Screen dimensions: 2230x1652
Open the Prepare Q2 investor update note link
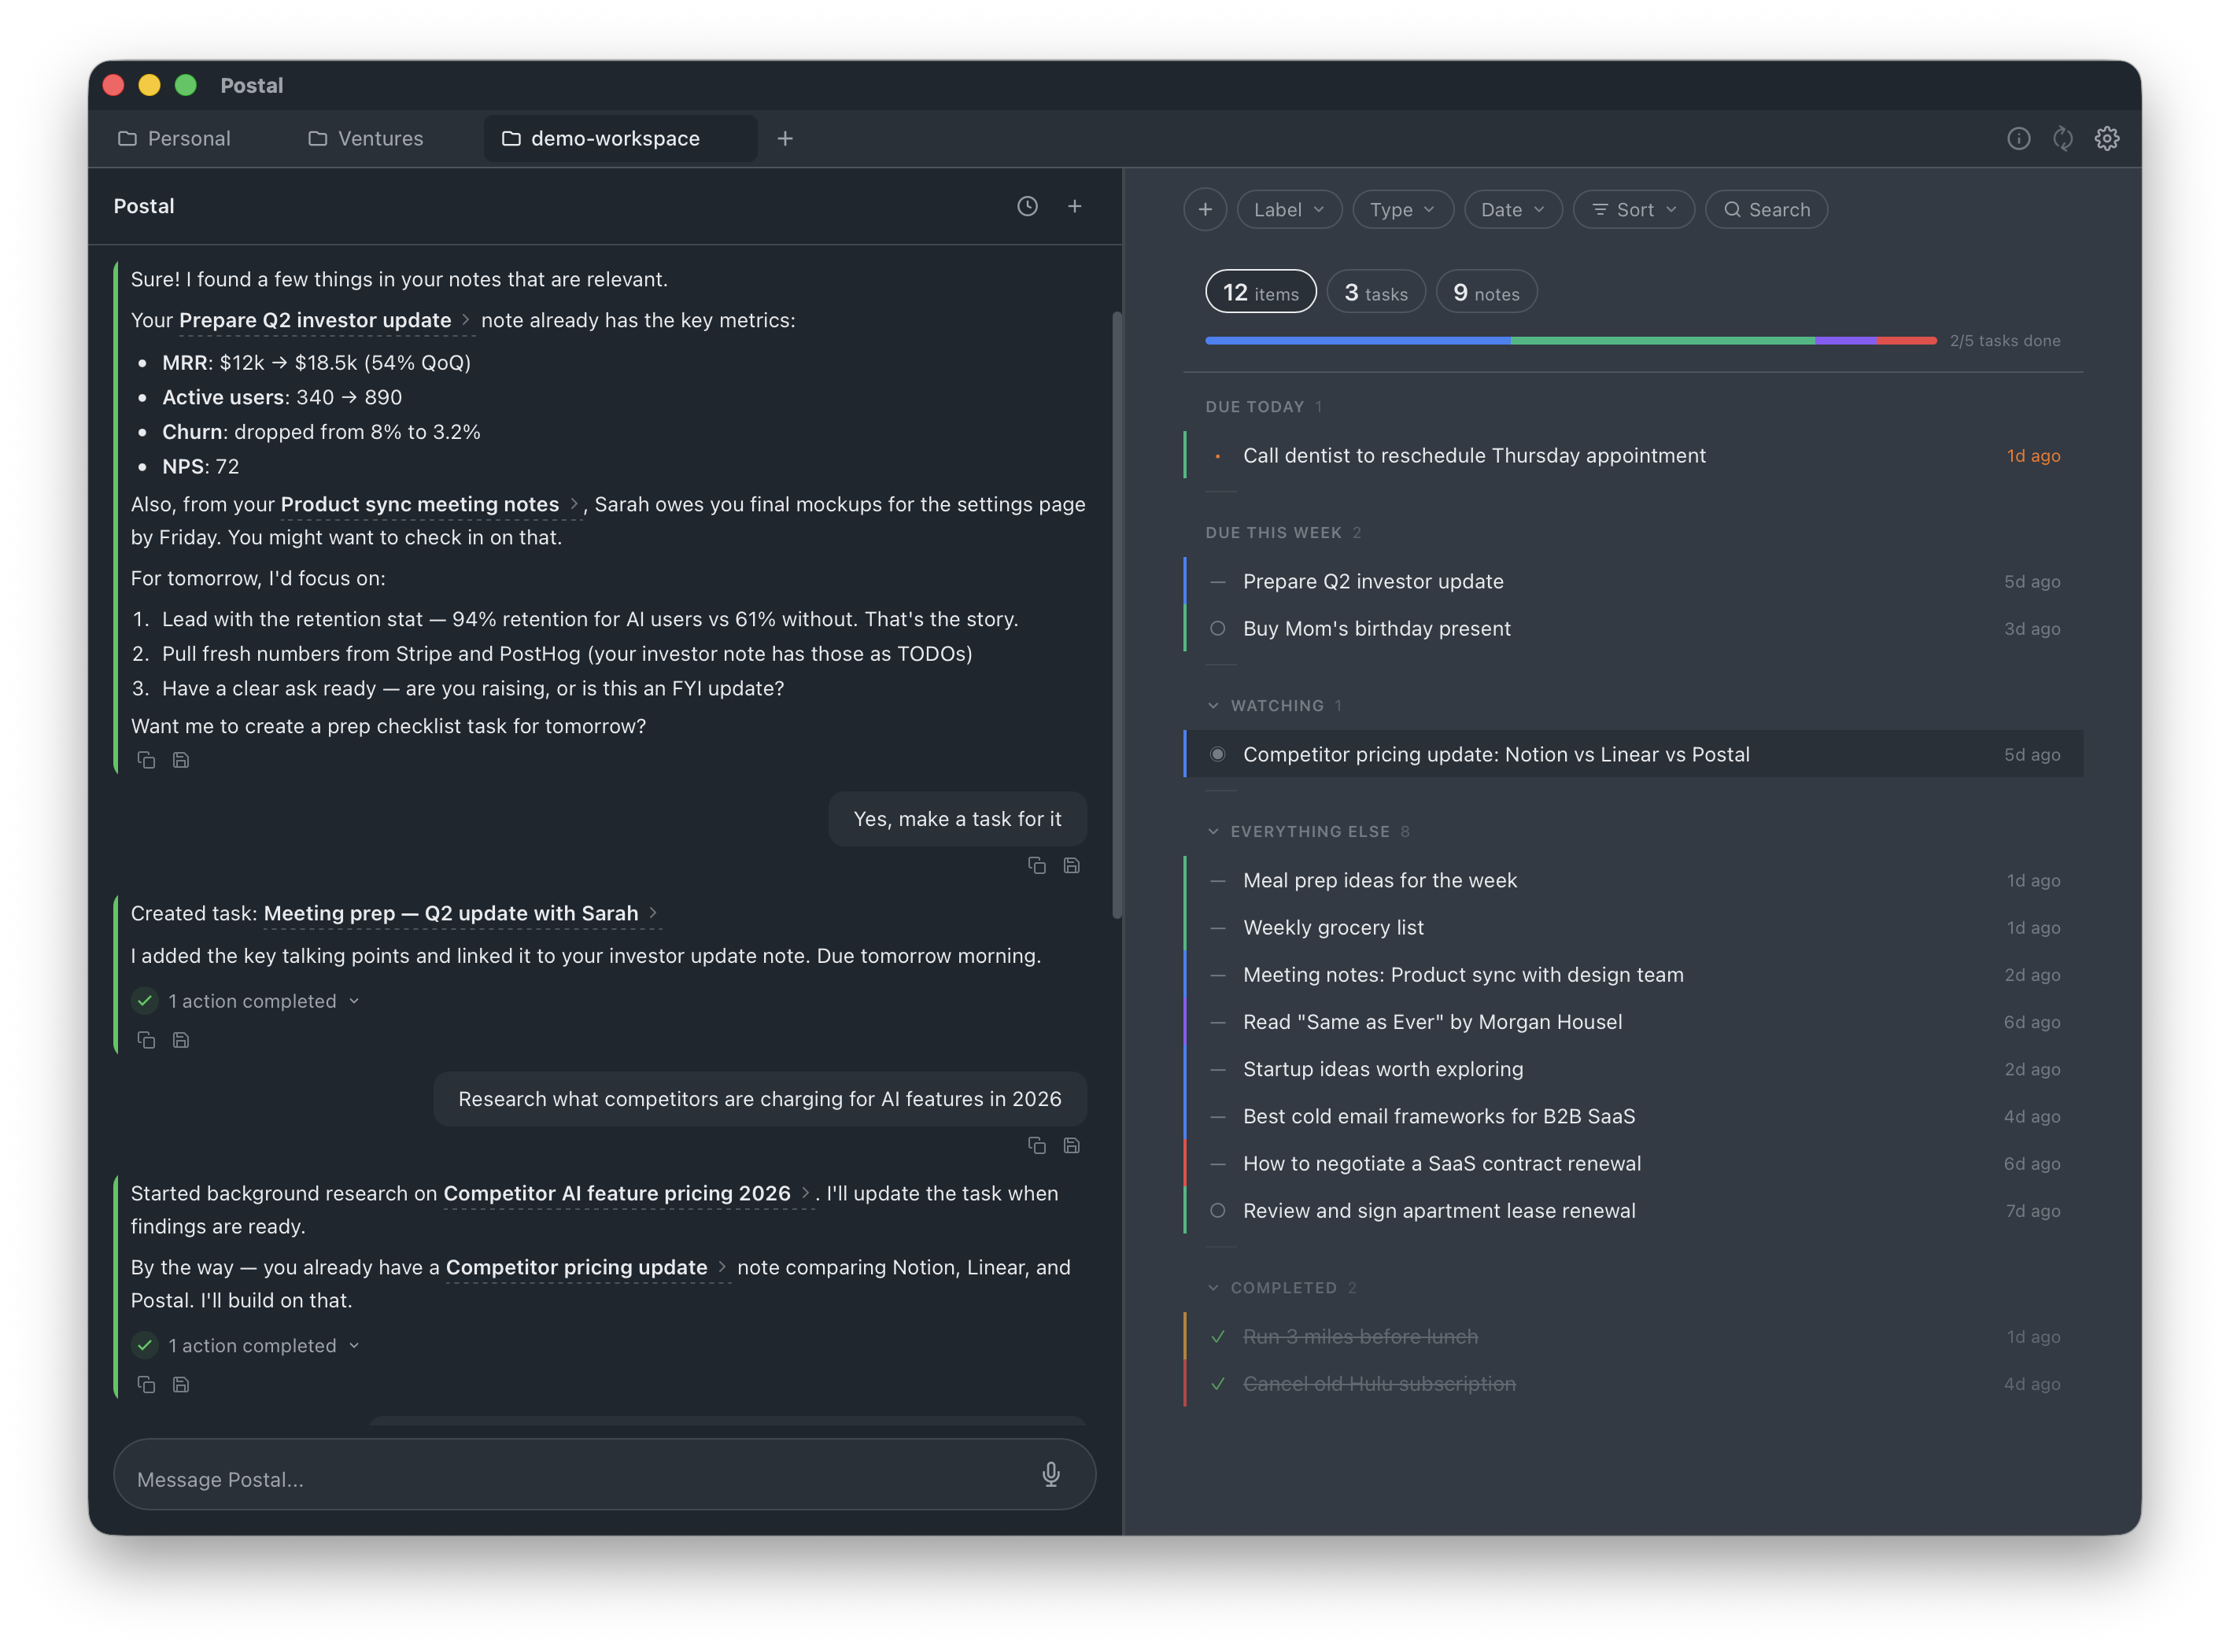[x=314, y=320]
